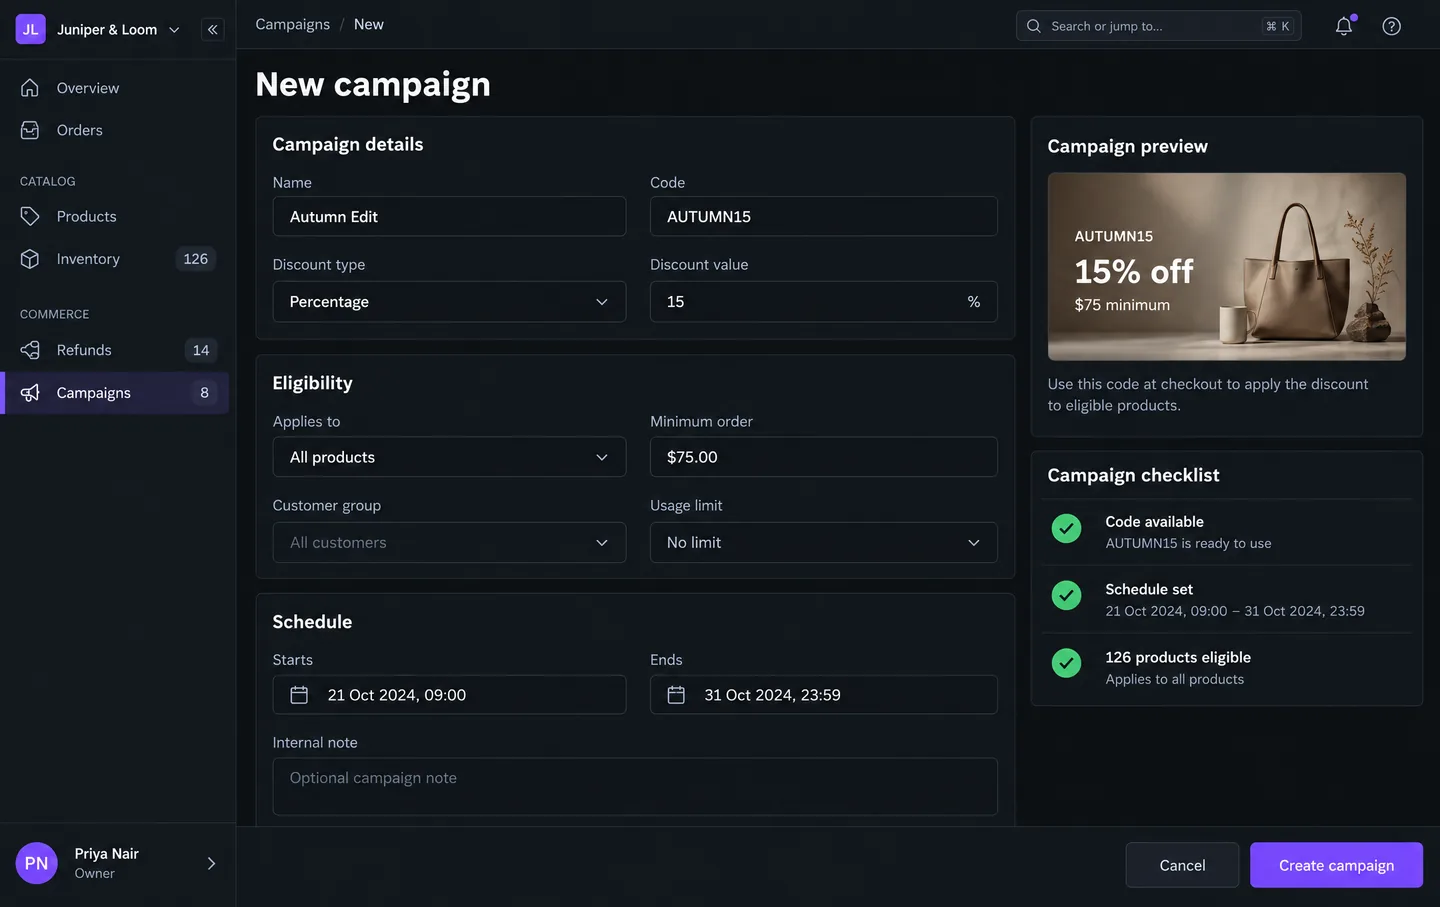1440x907 pixels.
Task: Click the 126 products eligible check icon
Action: [1067, 663]
